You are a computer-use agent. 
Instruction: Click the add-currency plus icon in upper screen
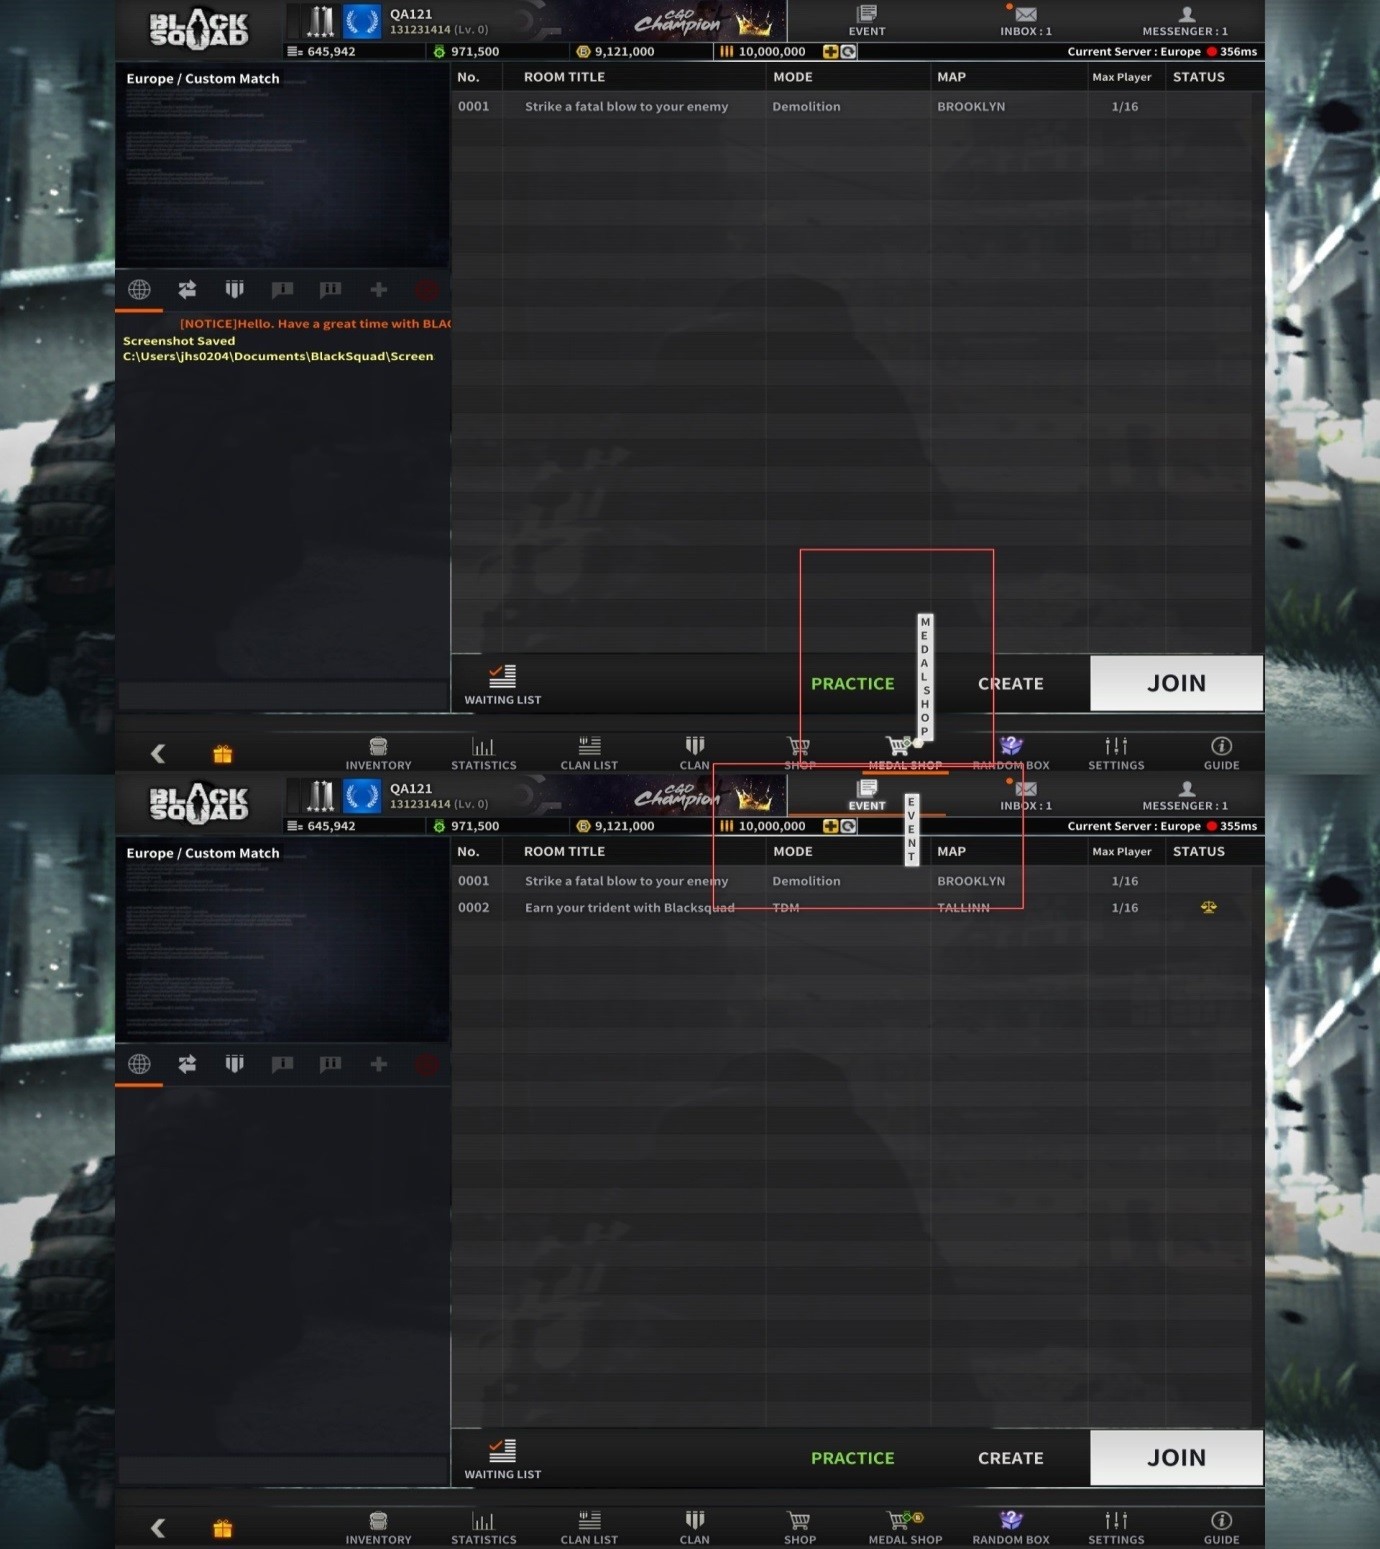(x=830, y=52)
